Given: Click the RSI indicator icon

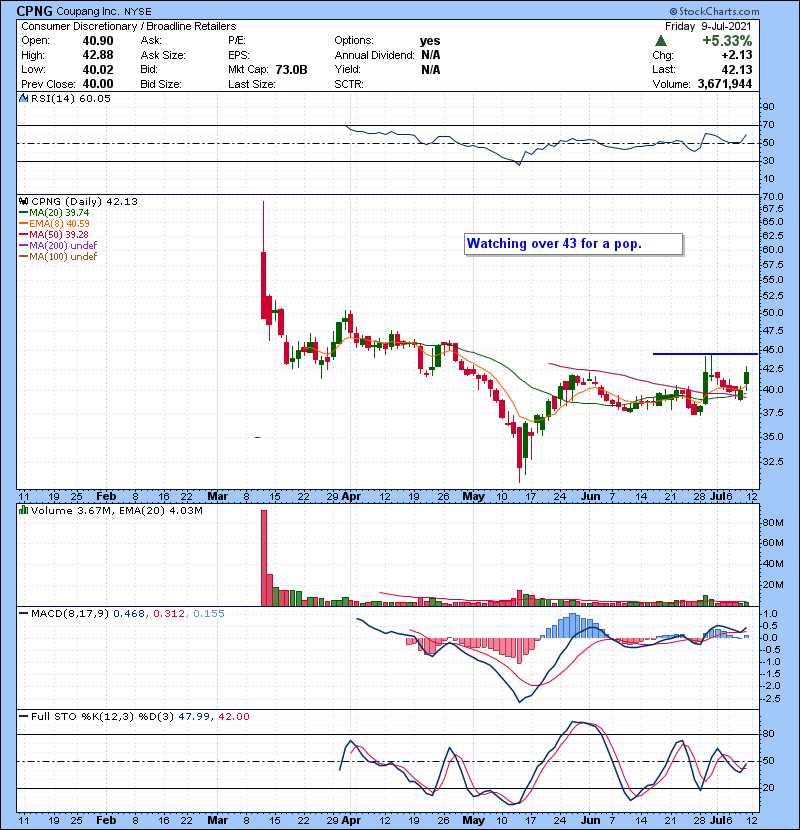Looking at the screenshot, I should click(x=23, y=98).
